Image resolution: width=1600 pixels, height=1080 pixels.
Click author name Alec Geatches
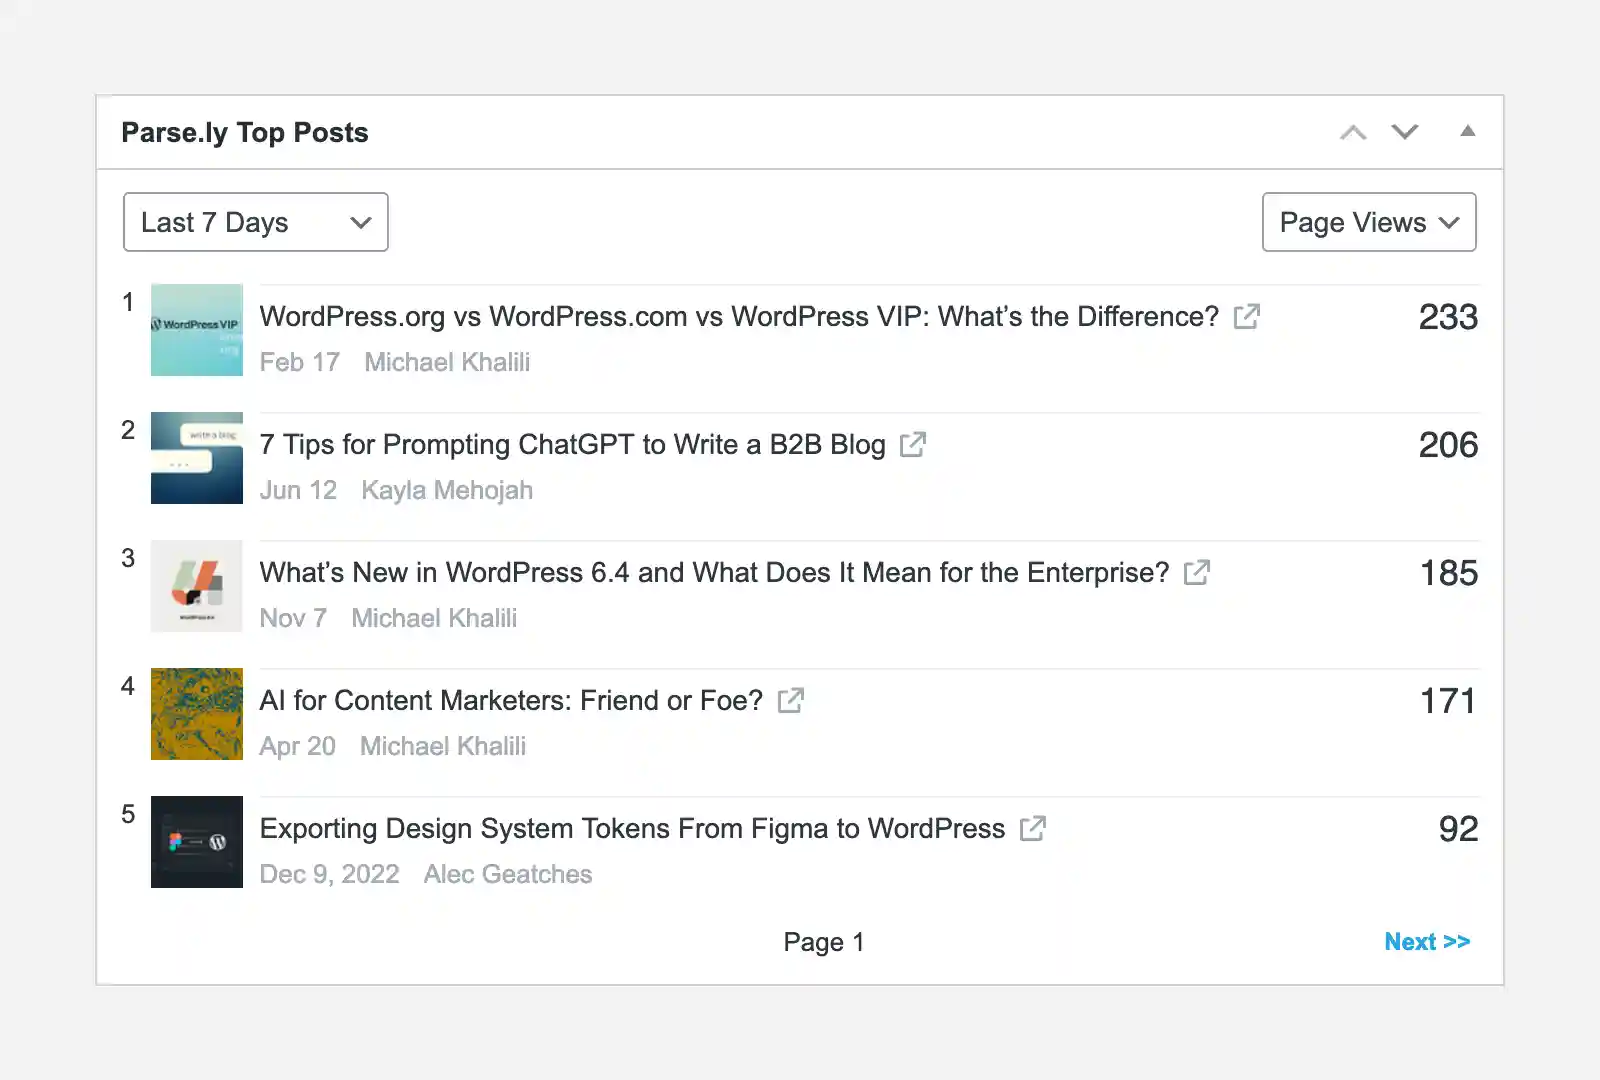click(507, 874)
